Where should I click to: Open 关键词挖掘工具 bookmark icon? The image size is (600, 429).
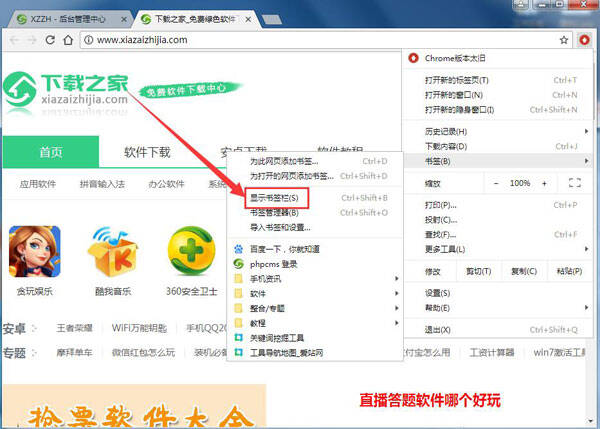tap(238, 338)
